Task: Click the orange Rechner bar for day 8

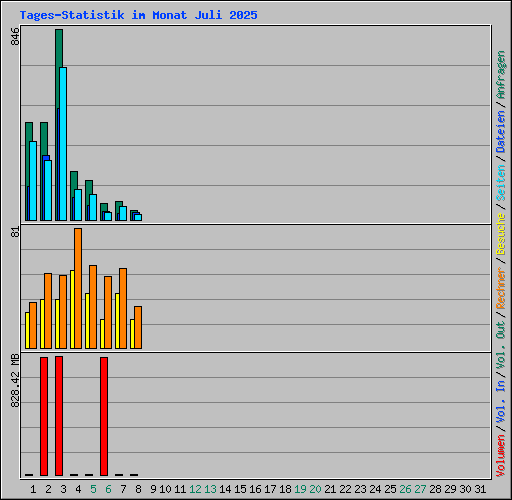Action: coord(138,327)
